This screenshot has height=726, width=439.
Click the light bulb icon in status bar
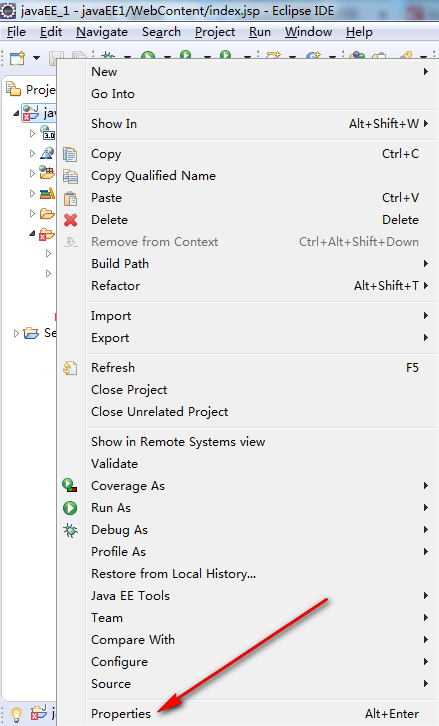tap(16, 714)
